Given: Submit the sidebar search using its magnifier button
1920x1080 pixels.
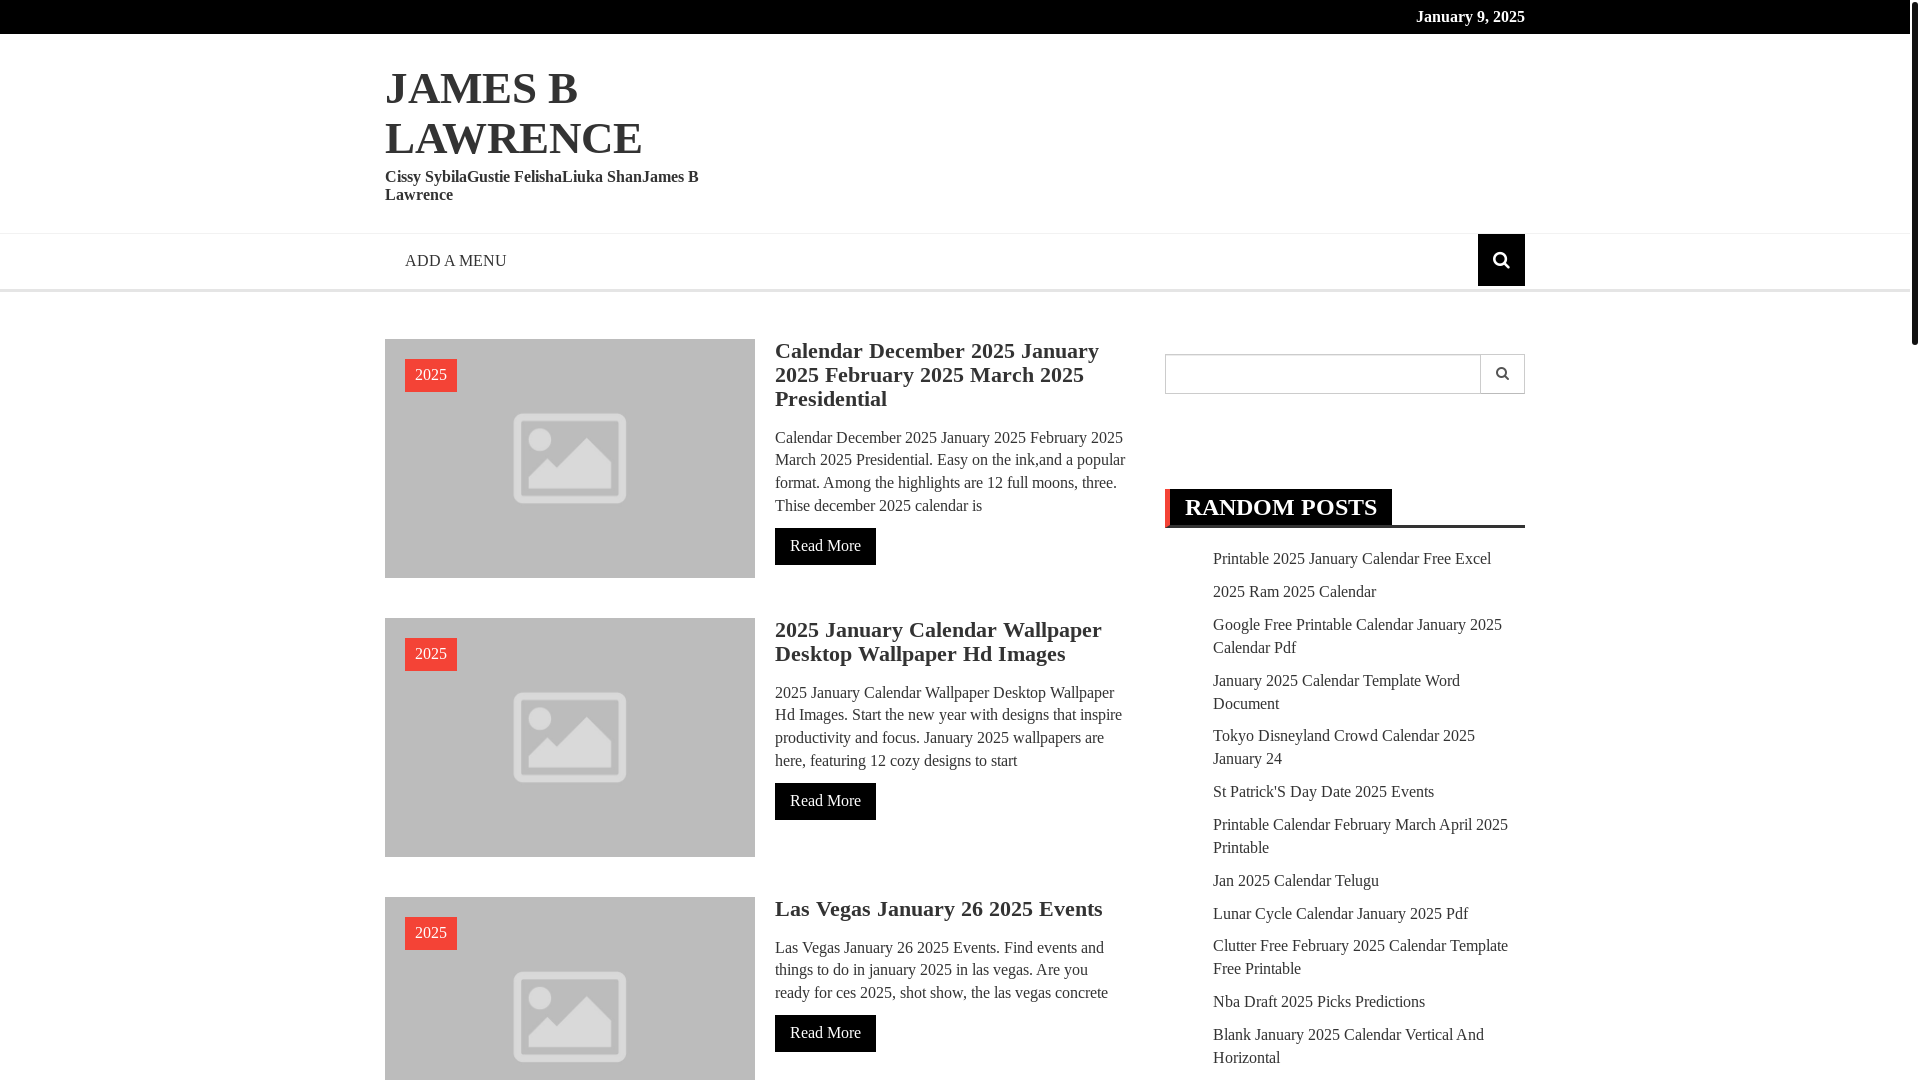Looking at the screenshot, I should (x=1502, y=374).
